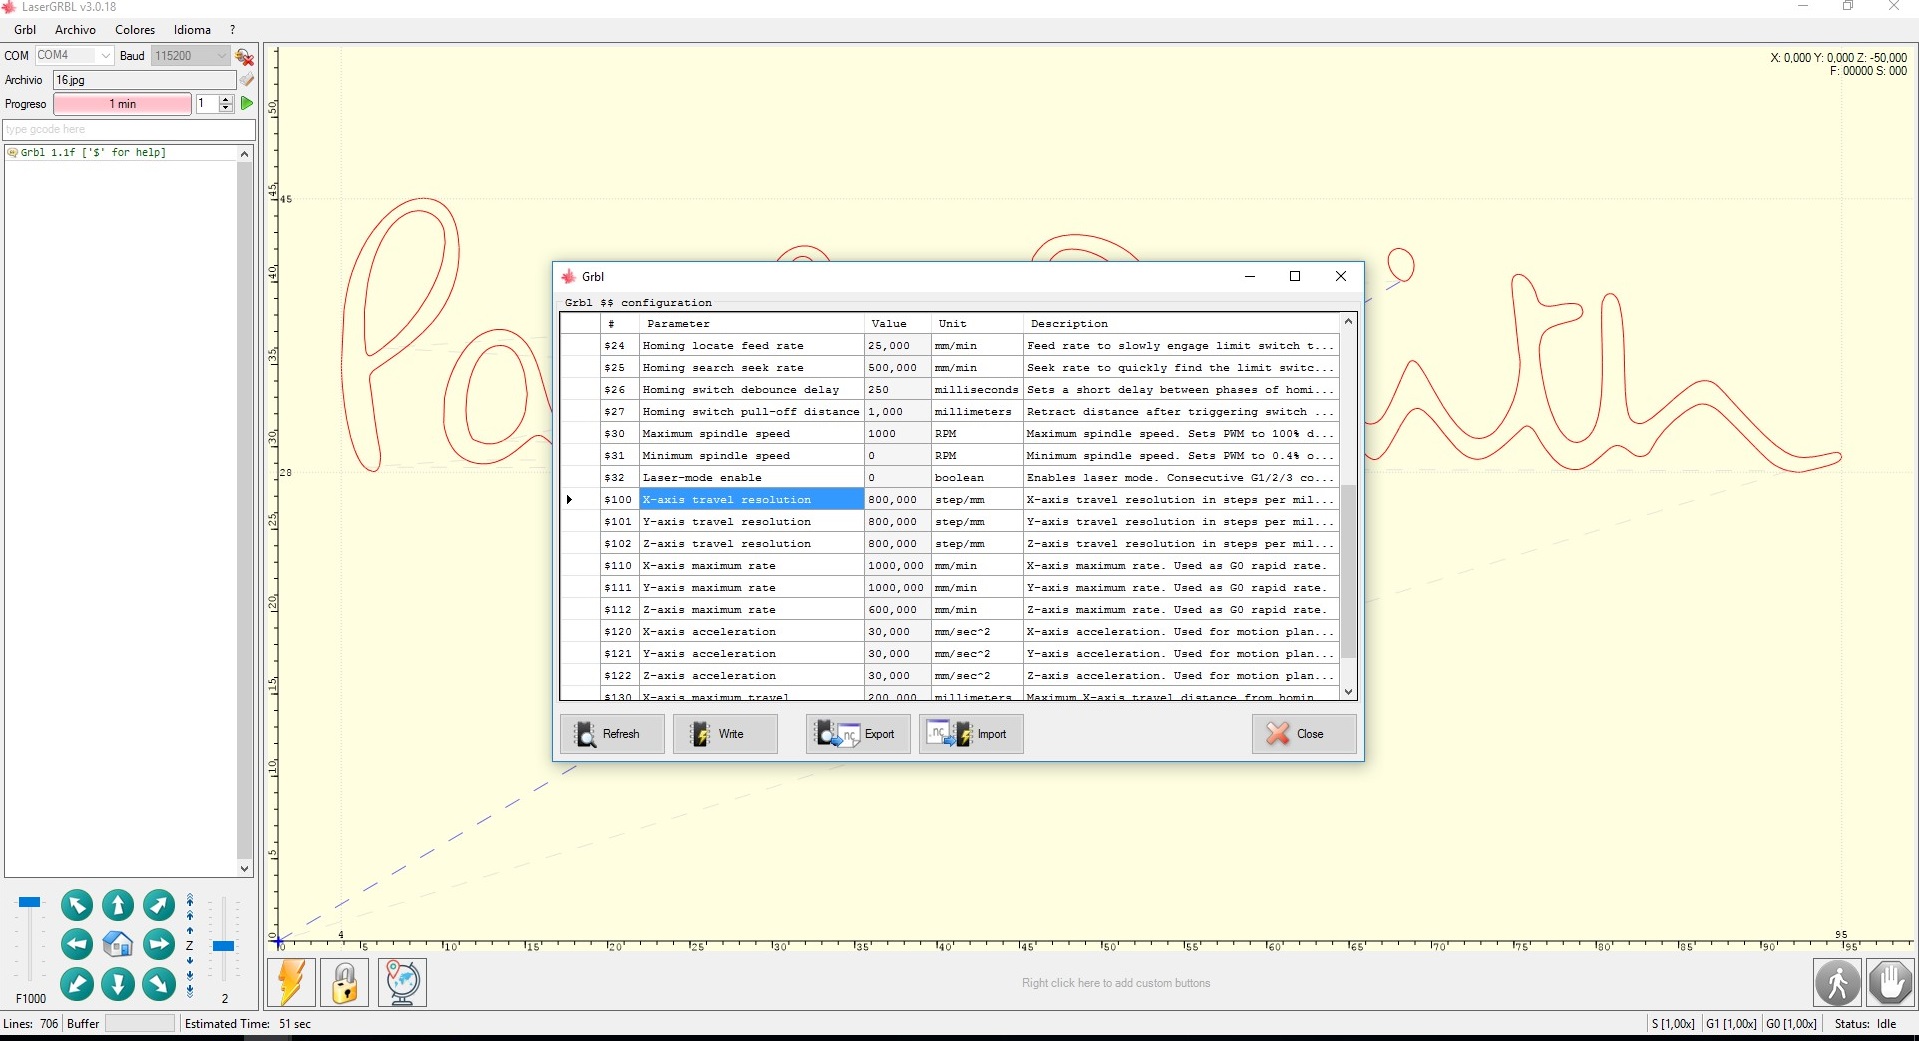
Task: Open the Grbl menu
Action: 25,30
